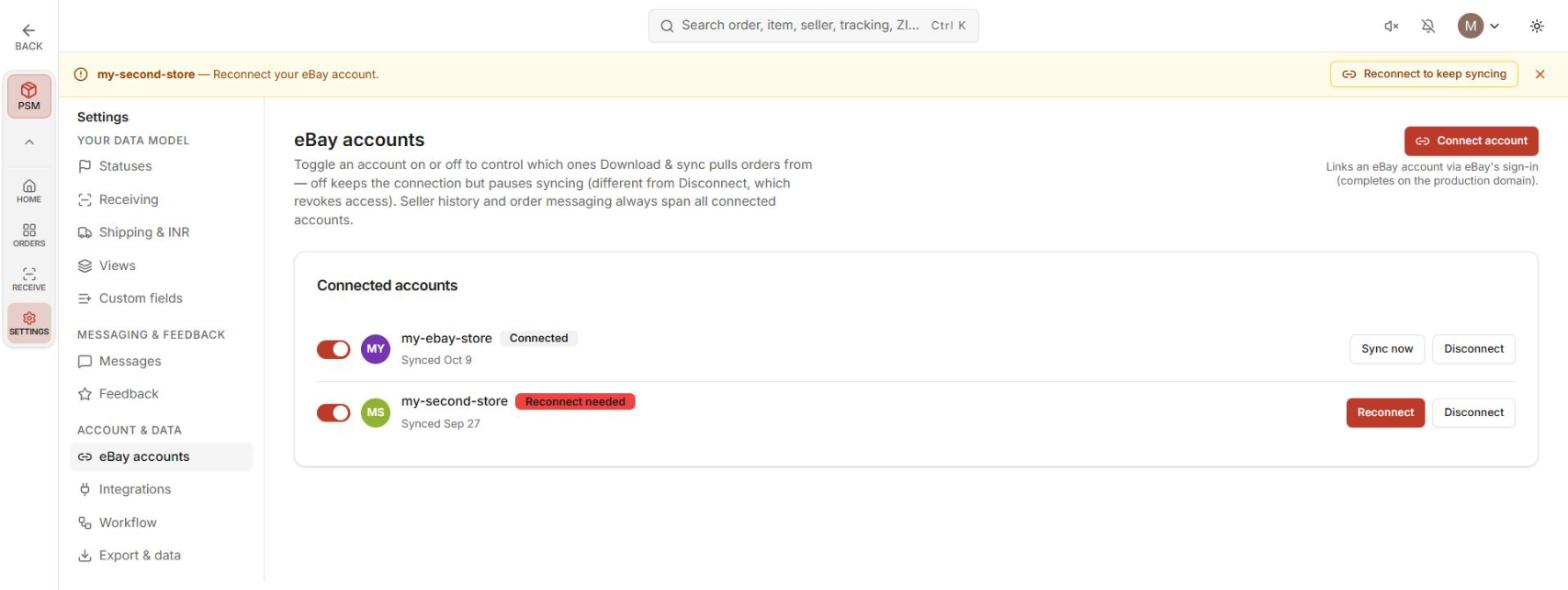The image size is (1568, 590).
Task: Open the PSM app icon
Action: 29,96
